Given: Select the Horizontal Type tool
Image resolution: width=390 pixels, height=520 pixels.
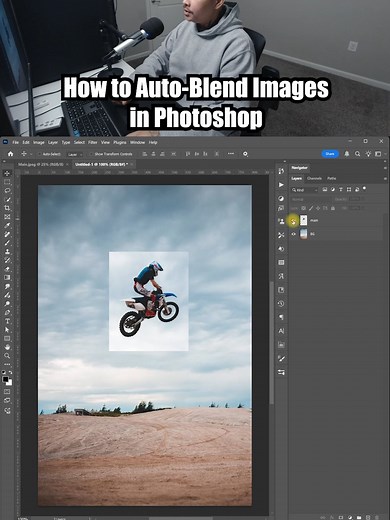Looking at the screenshot, I should (7, 321).
